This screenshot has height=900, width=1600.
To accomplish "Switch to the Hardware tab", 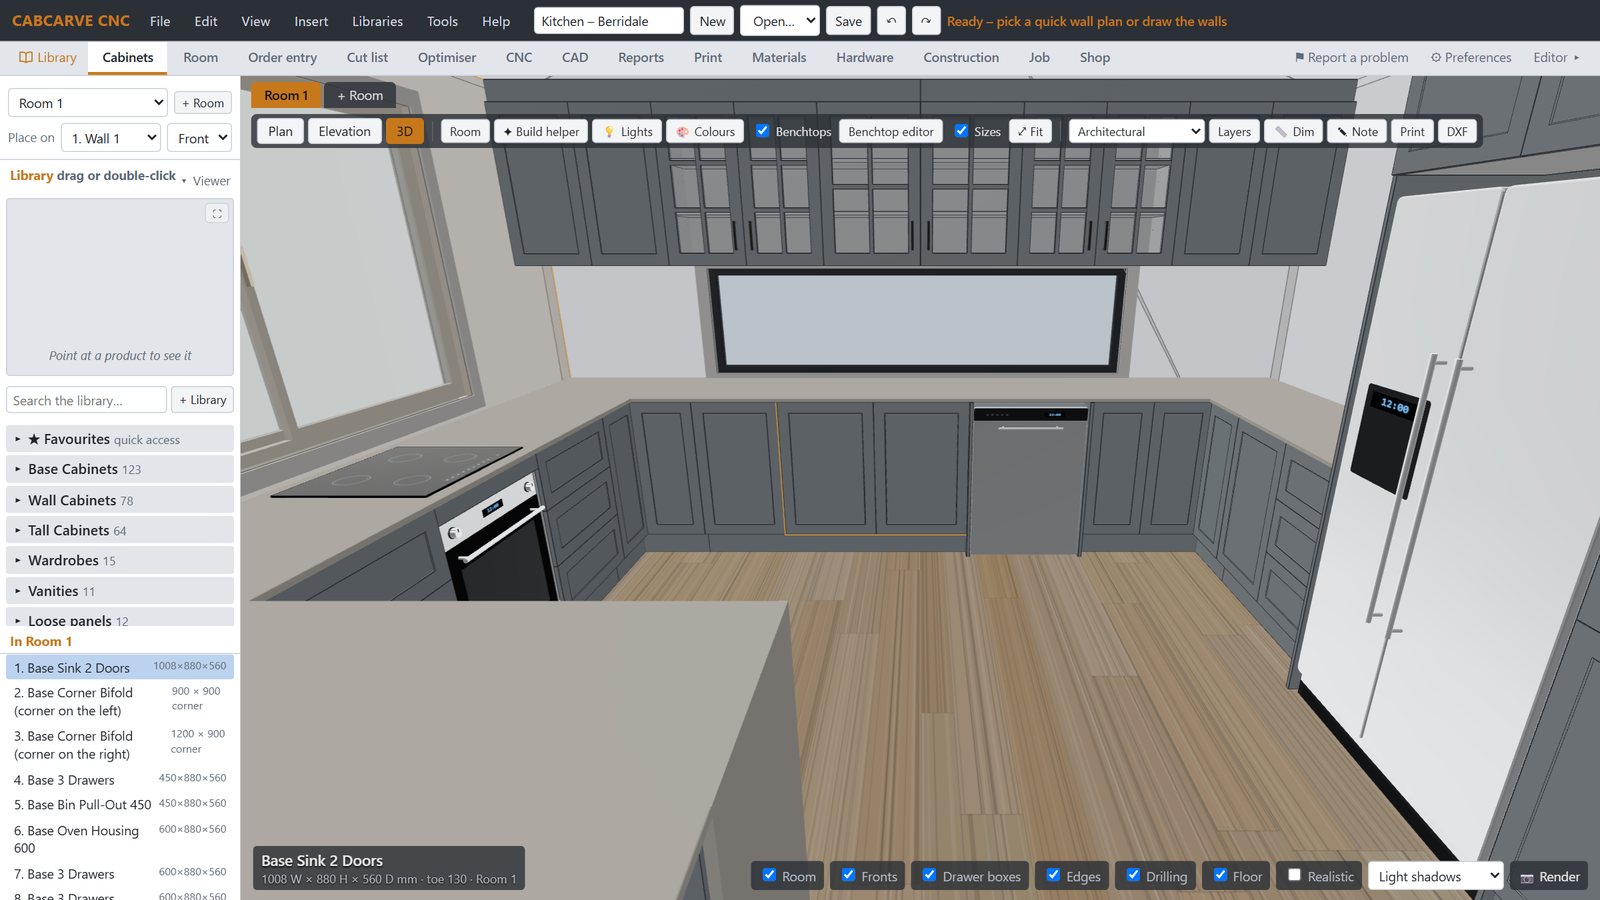I will tap(865, 57).
